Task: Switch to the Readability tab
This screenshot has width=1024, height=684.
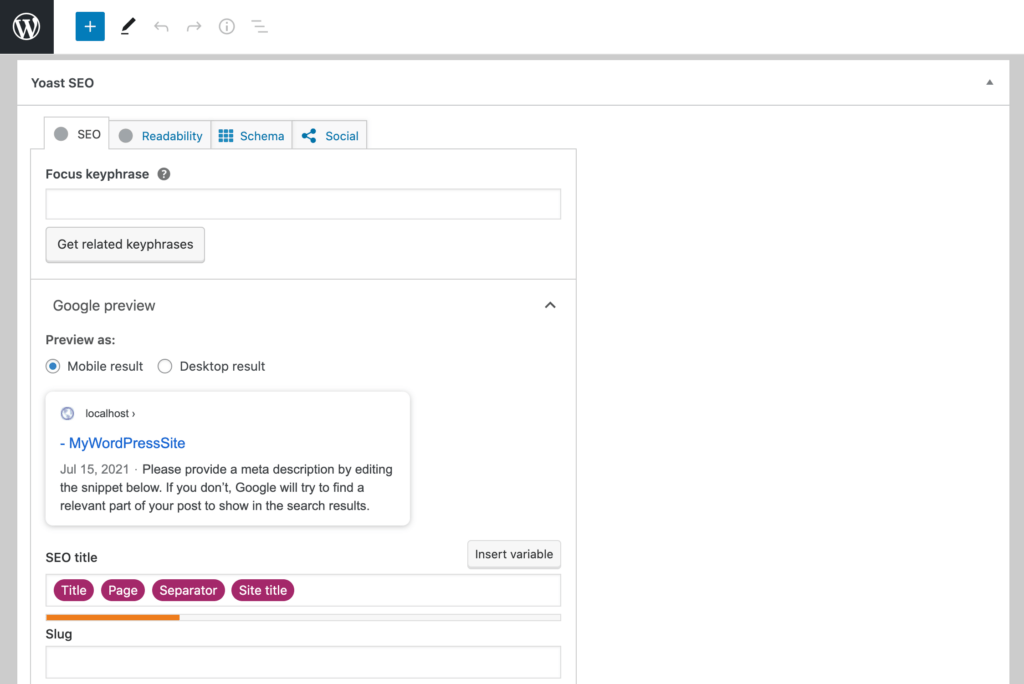Action: [161, 136]
